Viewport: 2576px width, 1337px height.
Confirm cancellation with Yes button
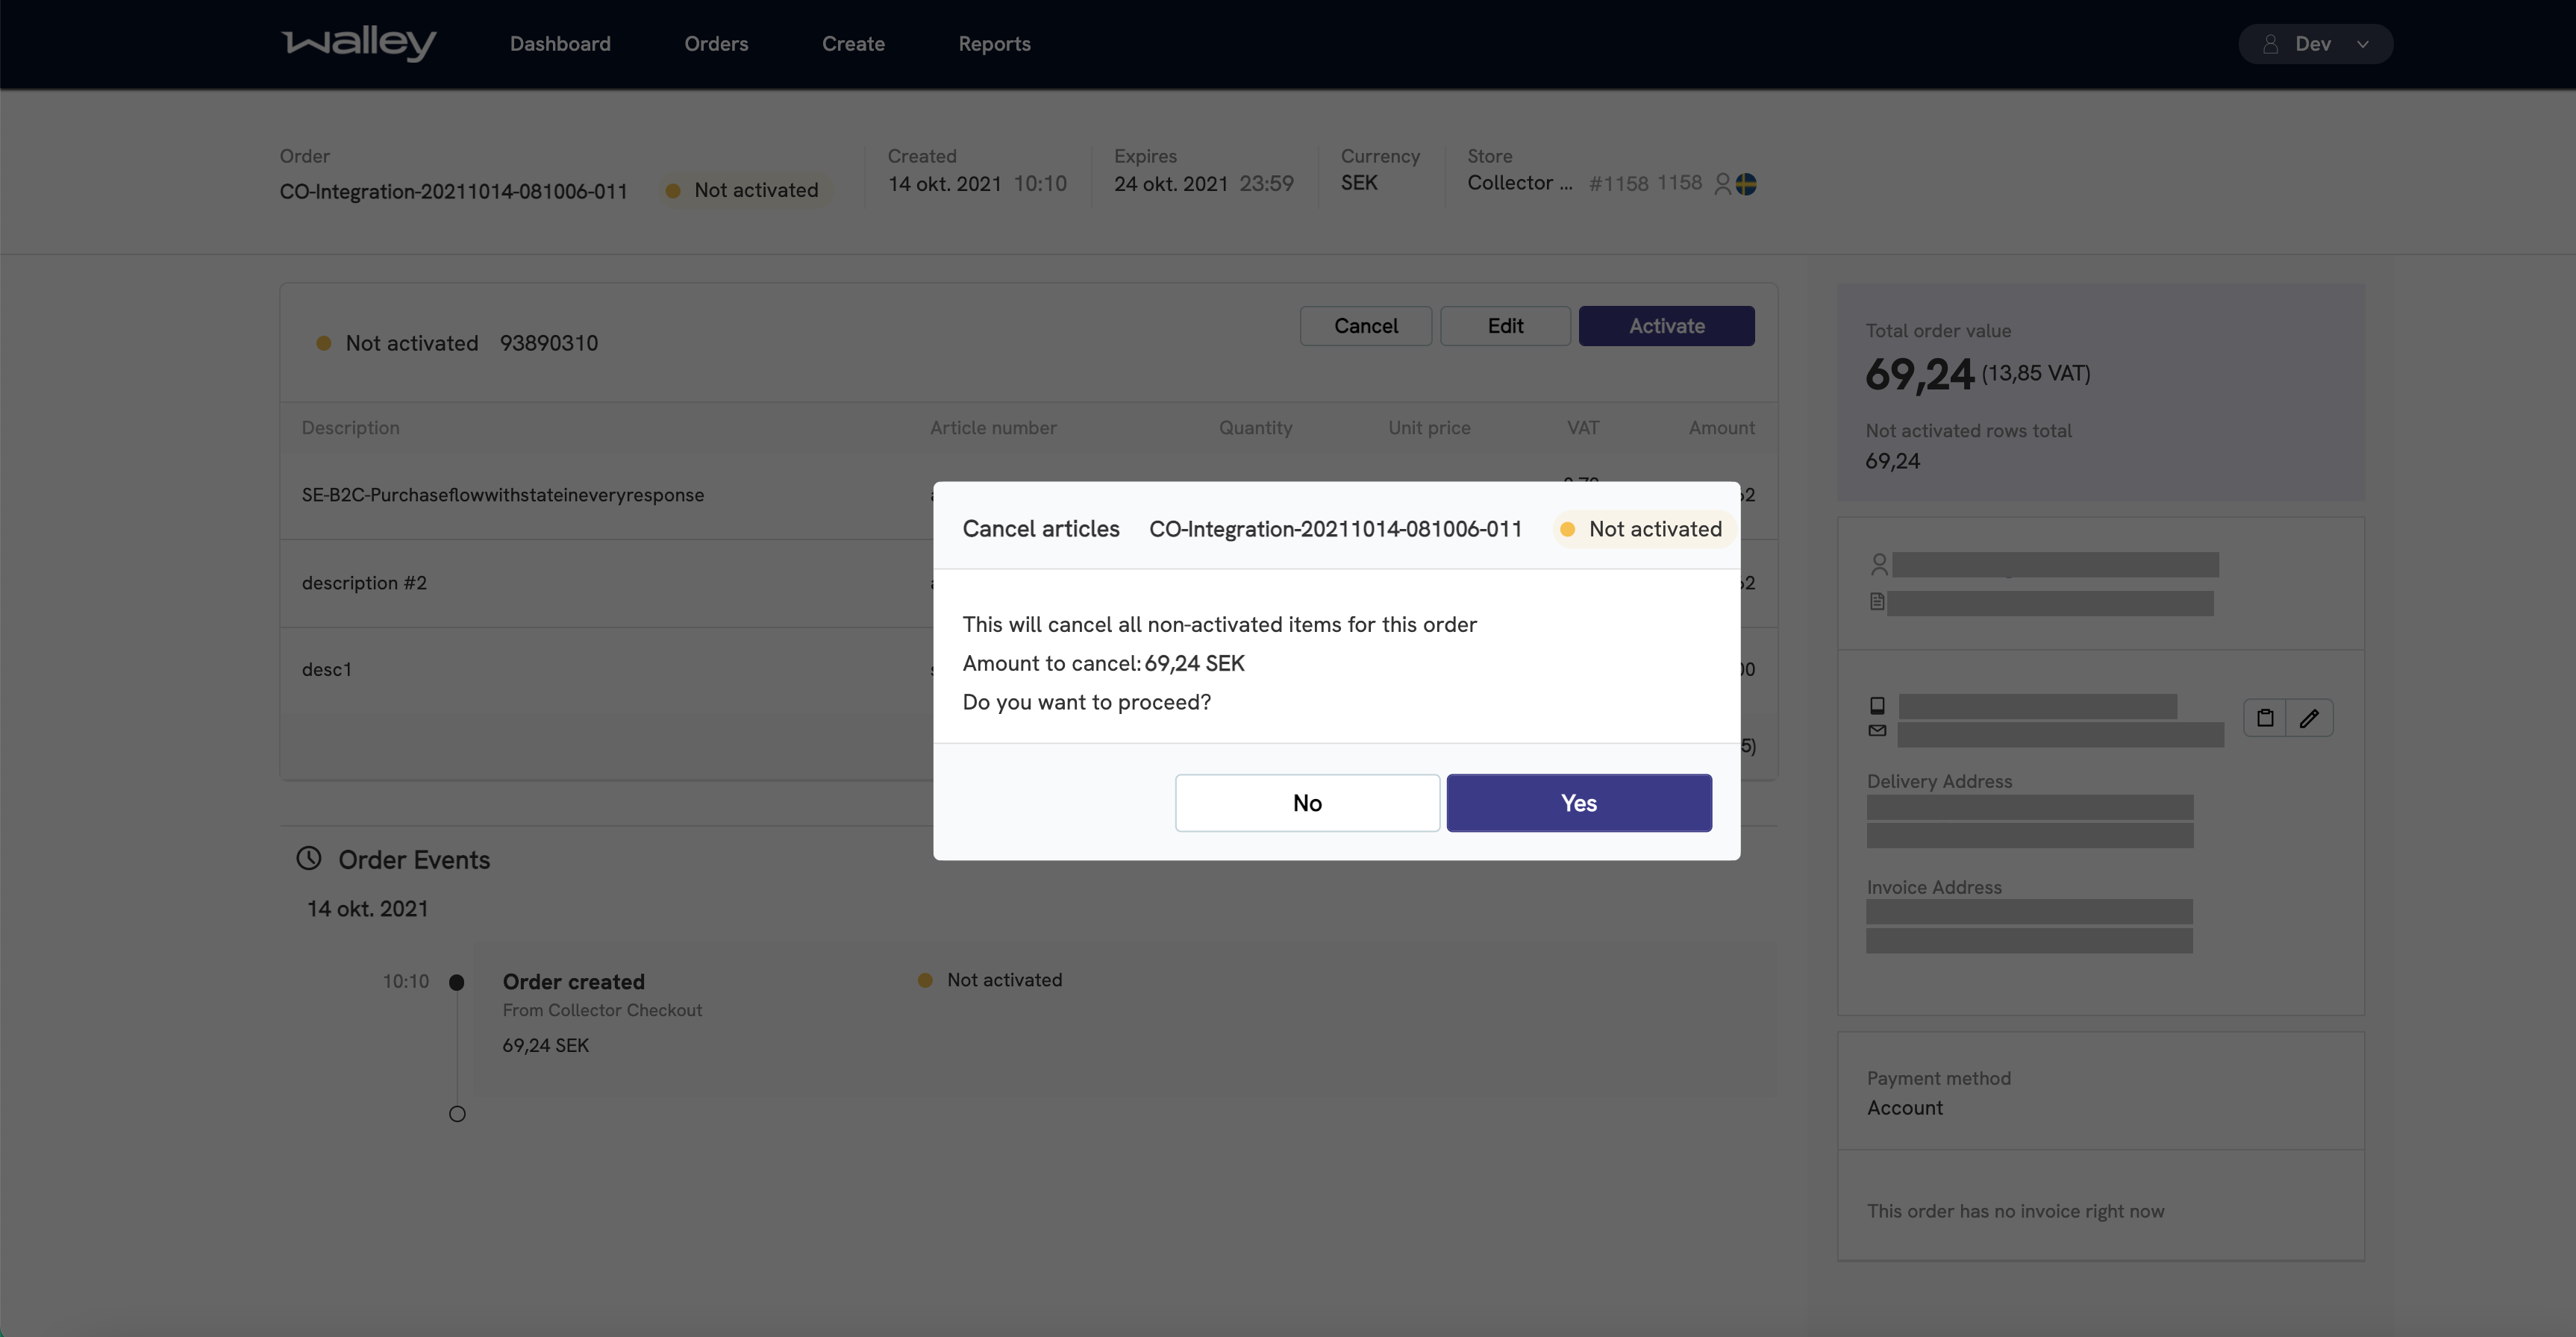(x=1579, y=803)
